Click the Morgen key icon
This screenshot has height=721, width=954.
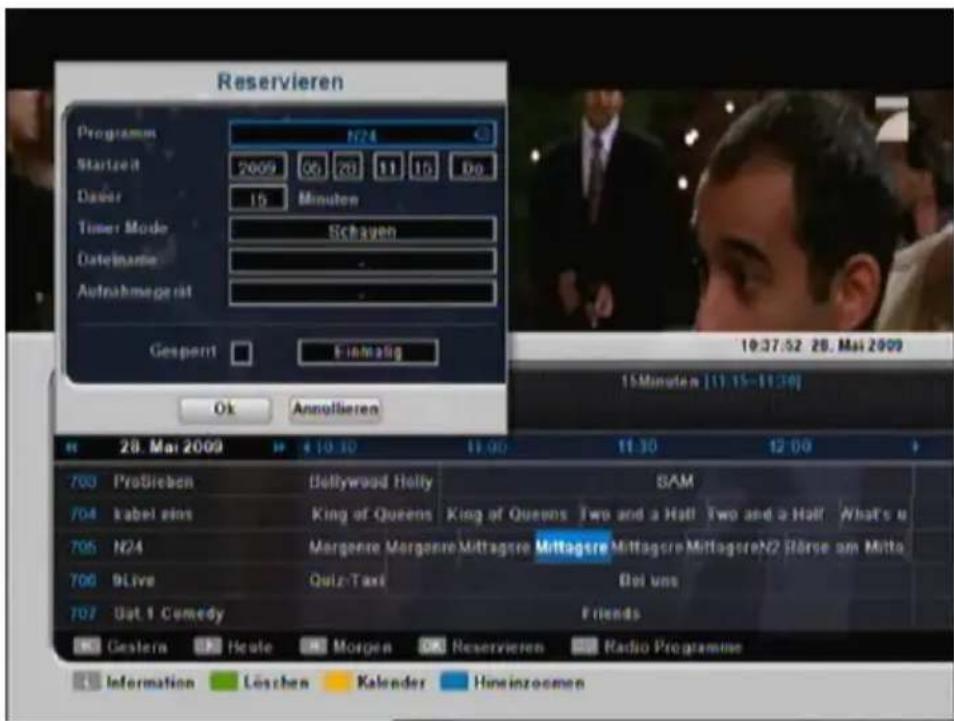pyautogui.click(x=313, y=646)
